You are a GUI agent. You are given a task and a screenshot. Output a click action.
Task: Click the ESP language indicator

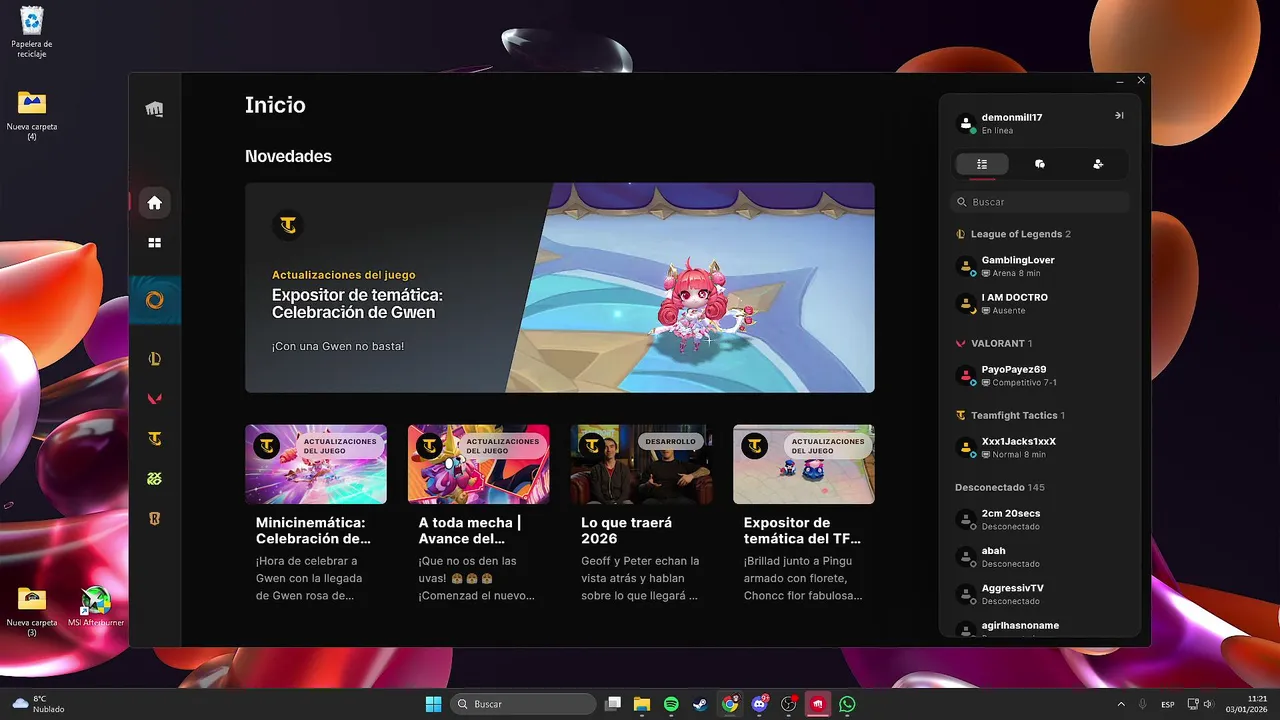(x=1168, y=704)
